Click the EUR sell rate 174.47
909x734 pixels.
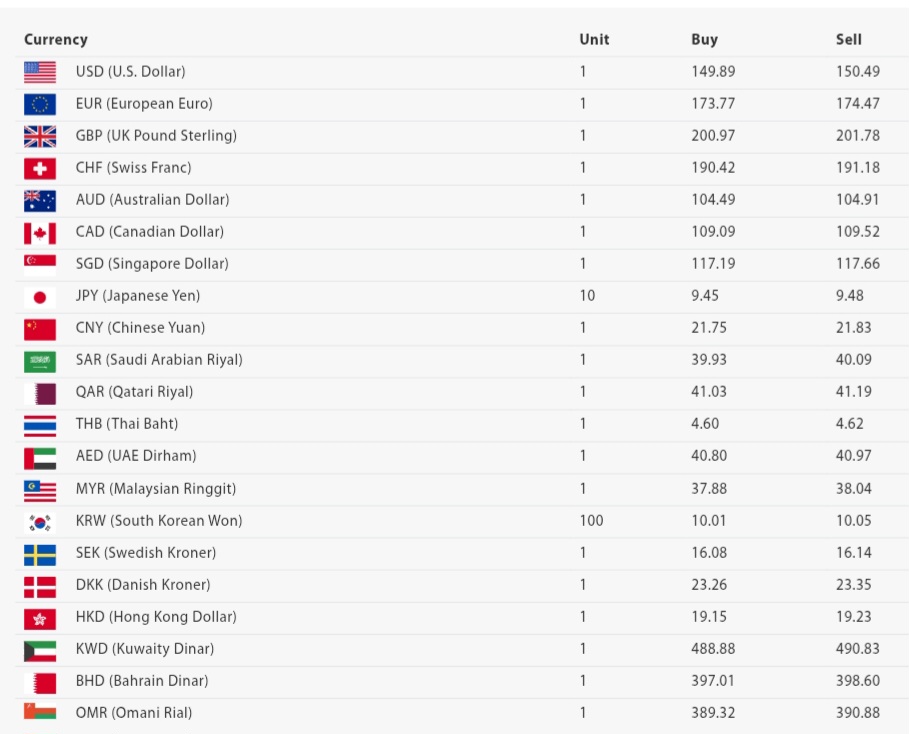(x=858, y=104)
